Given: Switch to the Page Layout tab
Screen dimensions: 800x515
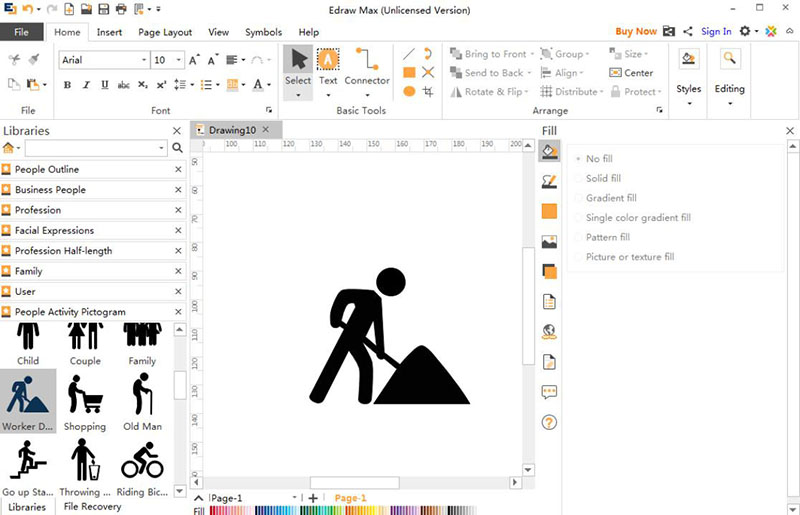Looking at the screenshot, I should (x=165, y=32).
